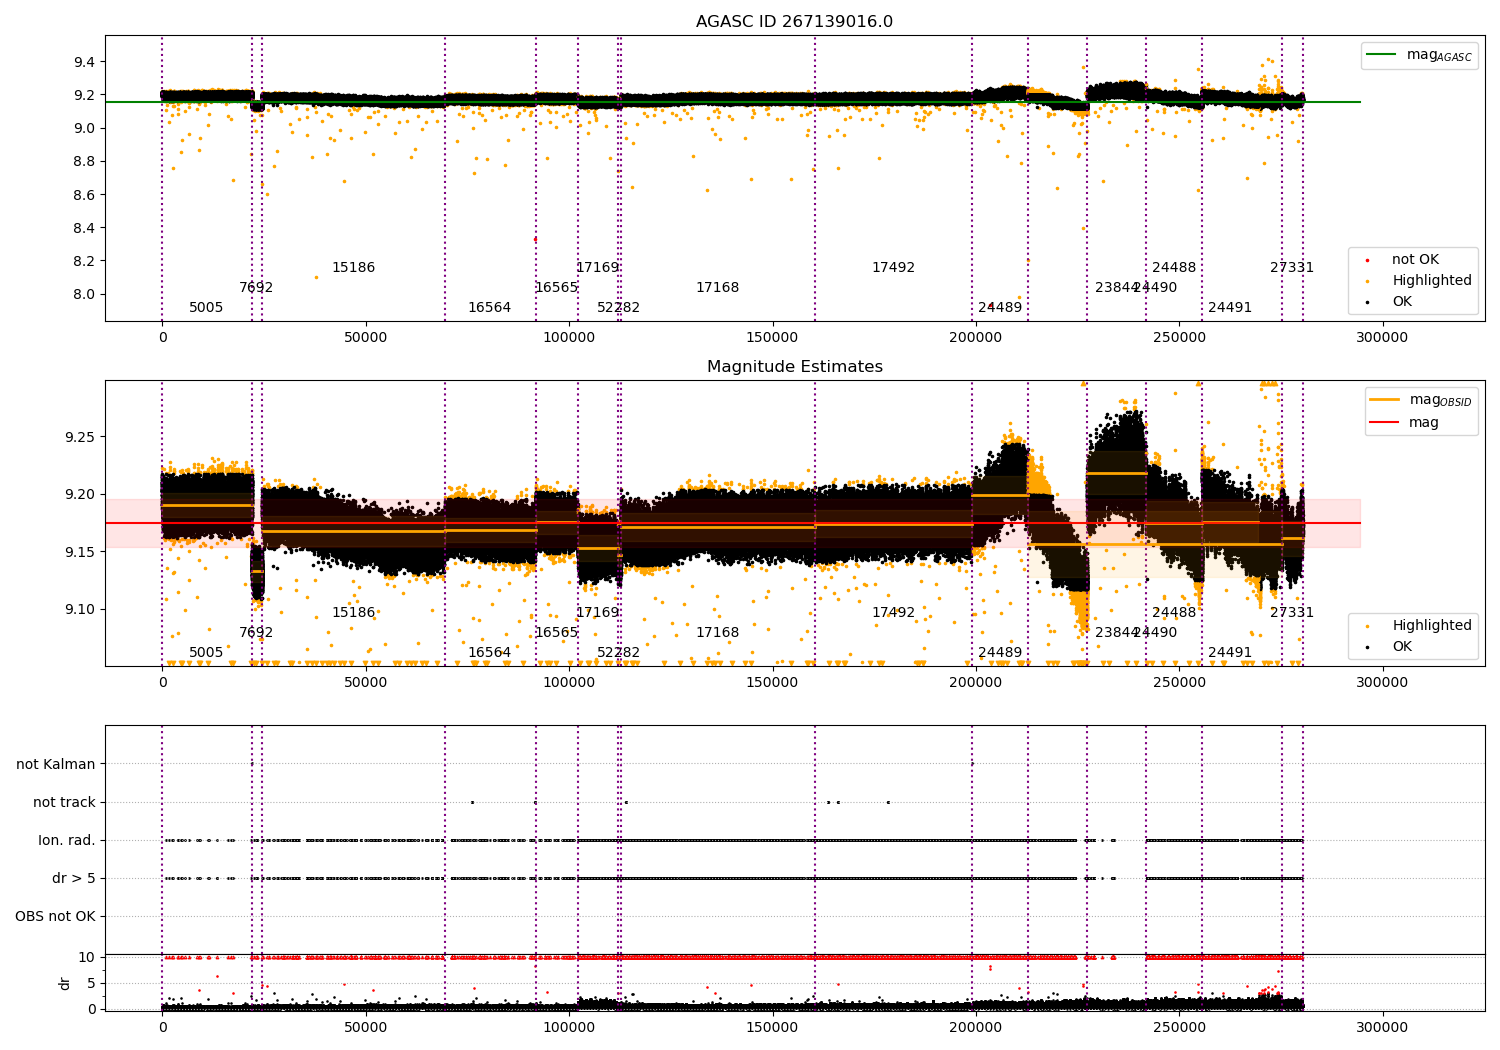The width and height of the screenshot is (1500, 1050).
Task: Click the 'Ion. rad.' row label
Action: (67, 840)
